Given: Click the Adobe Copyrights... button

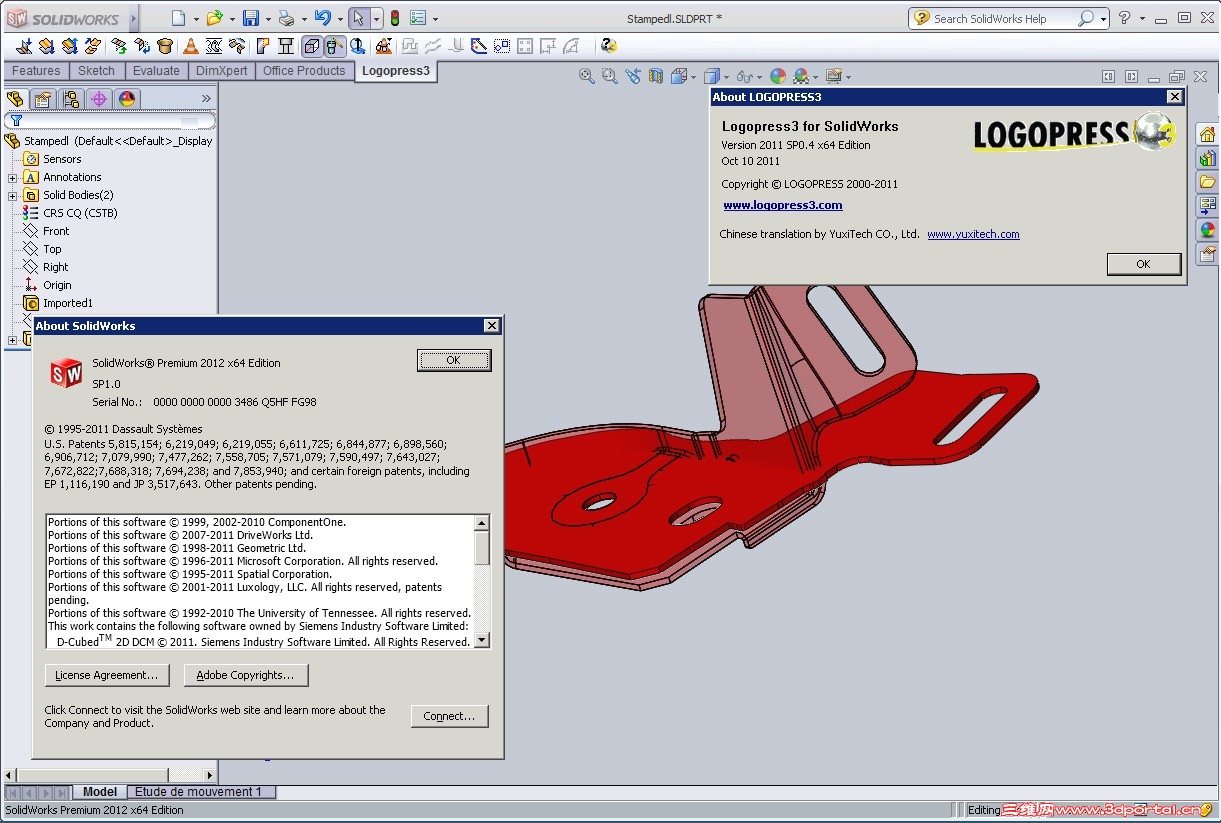Looking at the screenshot, I should [245, 675].
